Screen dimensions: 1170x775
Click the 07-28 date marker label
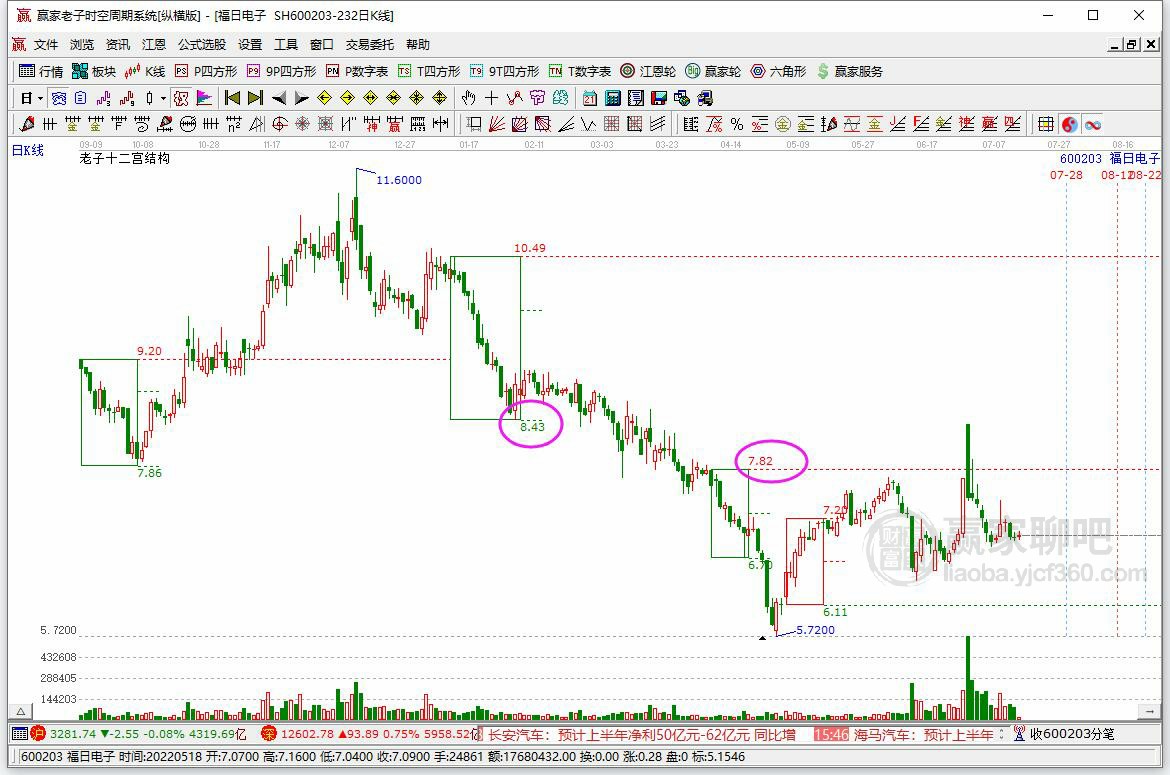[x=1066, y=175]
